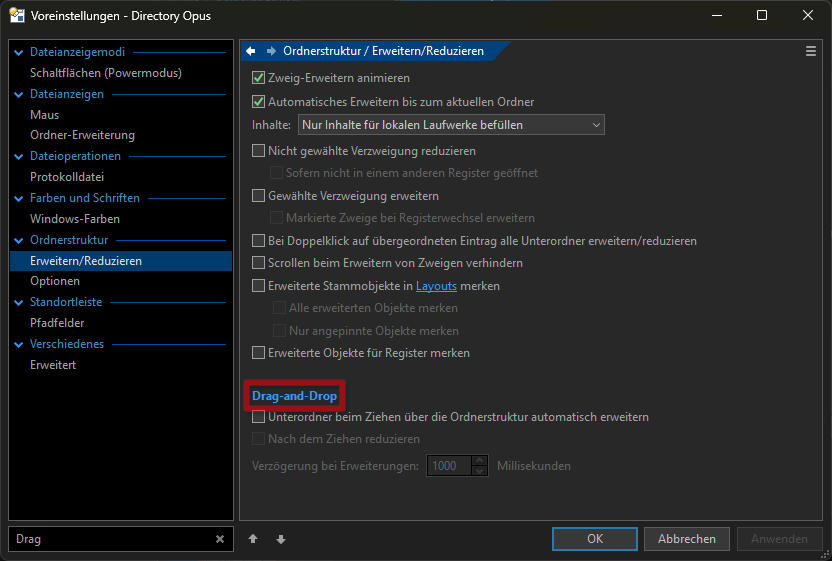Enable Erweiterte Objekte für Register merken
The image size is (832, 561).
click(258, 353)
